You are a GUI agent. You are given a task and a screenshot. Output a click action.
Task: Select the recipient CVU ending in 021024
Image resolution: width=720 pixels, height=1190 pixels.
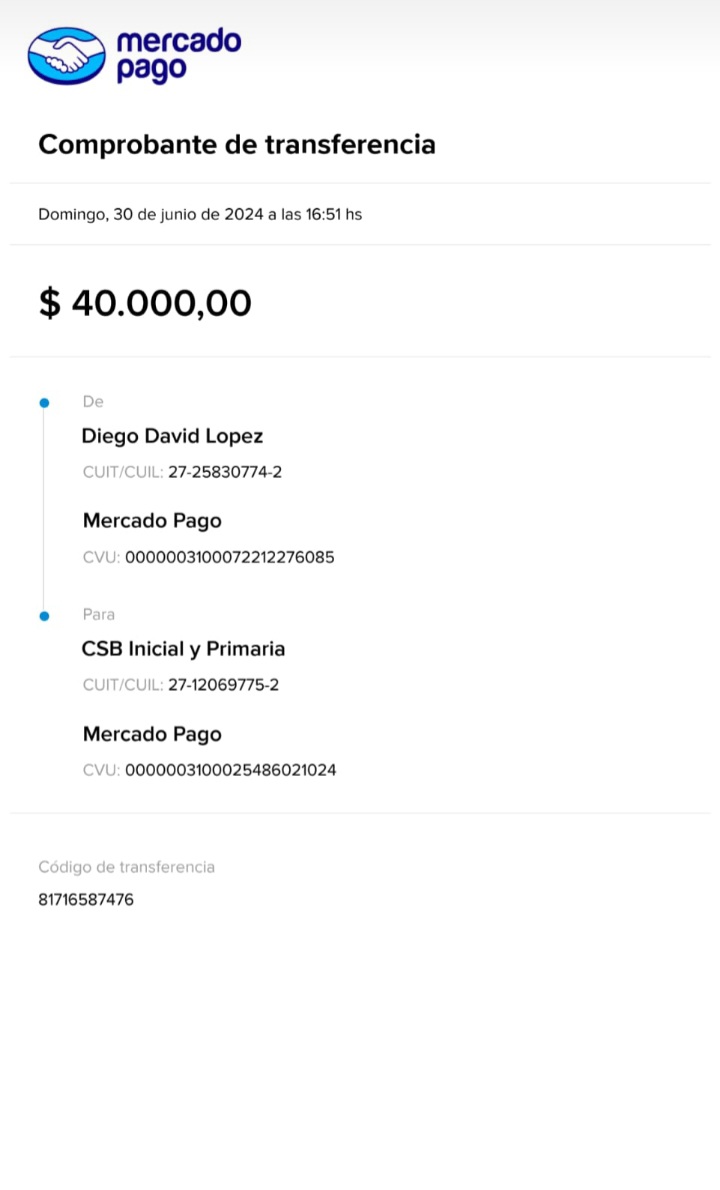coord(230,771)
